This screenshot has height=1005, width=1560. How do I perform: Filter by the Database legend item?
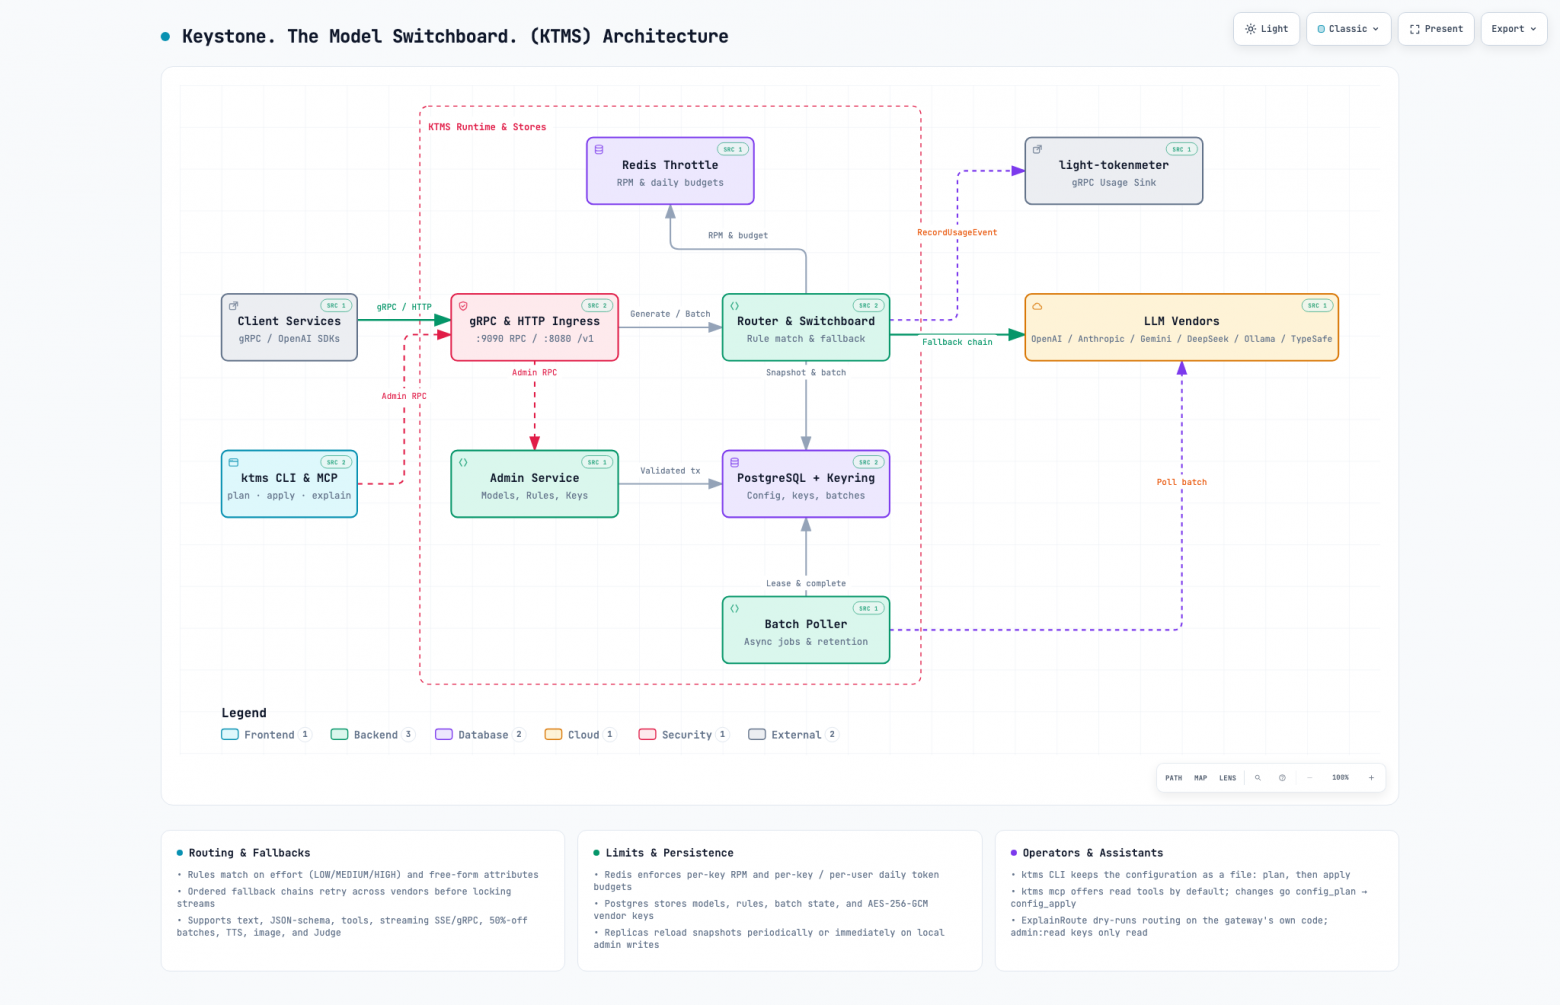click(480, 735)
